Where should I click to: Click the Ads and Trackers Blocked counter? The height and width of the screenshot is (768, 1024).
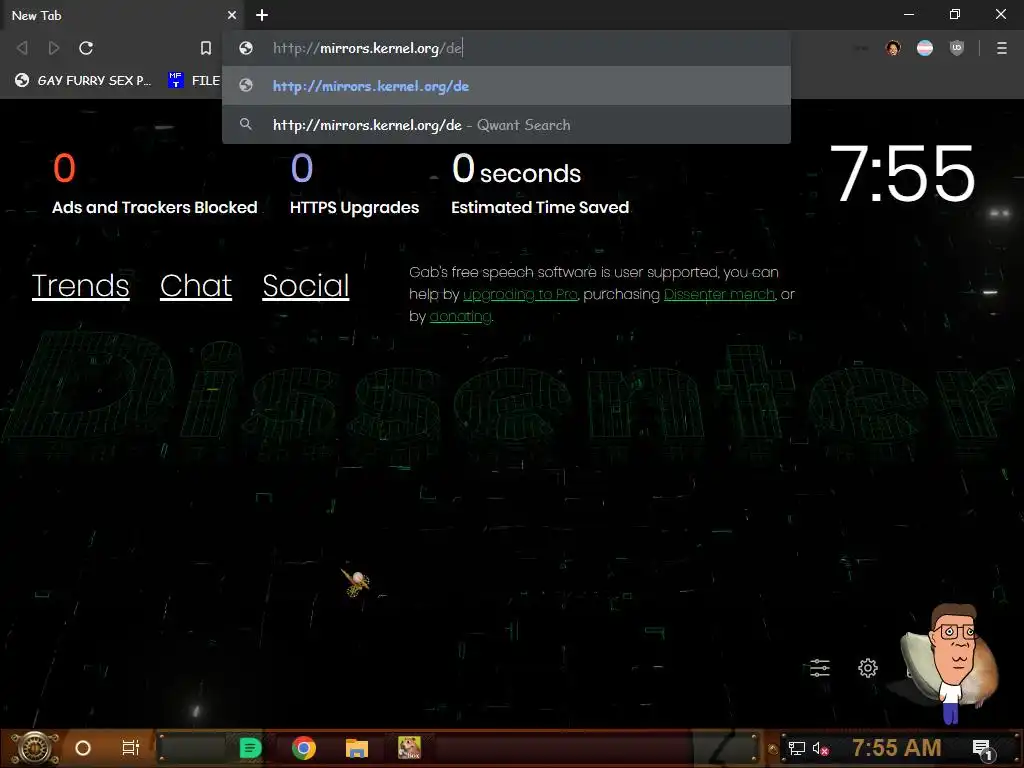pyautogui.click(x=154, y=184)
